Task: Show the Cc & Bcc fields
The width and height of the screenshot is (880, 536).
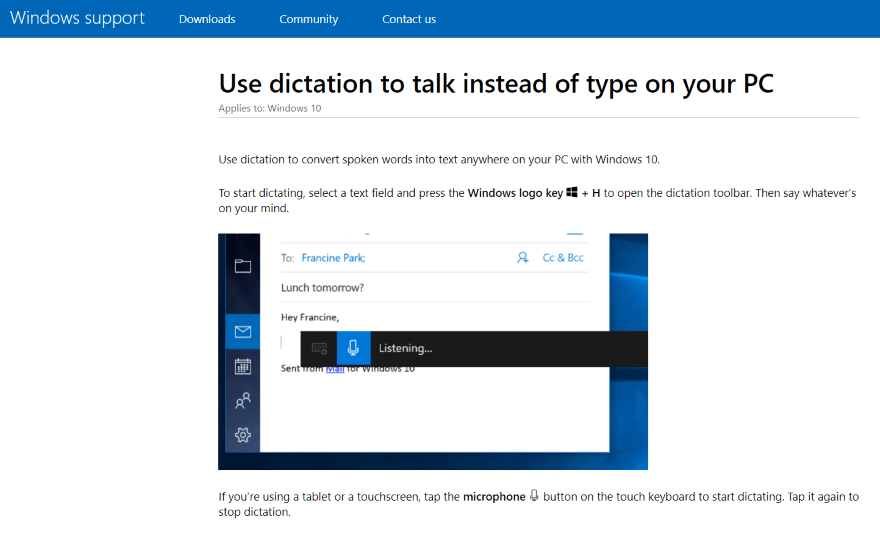Action: tap(563, 258)
